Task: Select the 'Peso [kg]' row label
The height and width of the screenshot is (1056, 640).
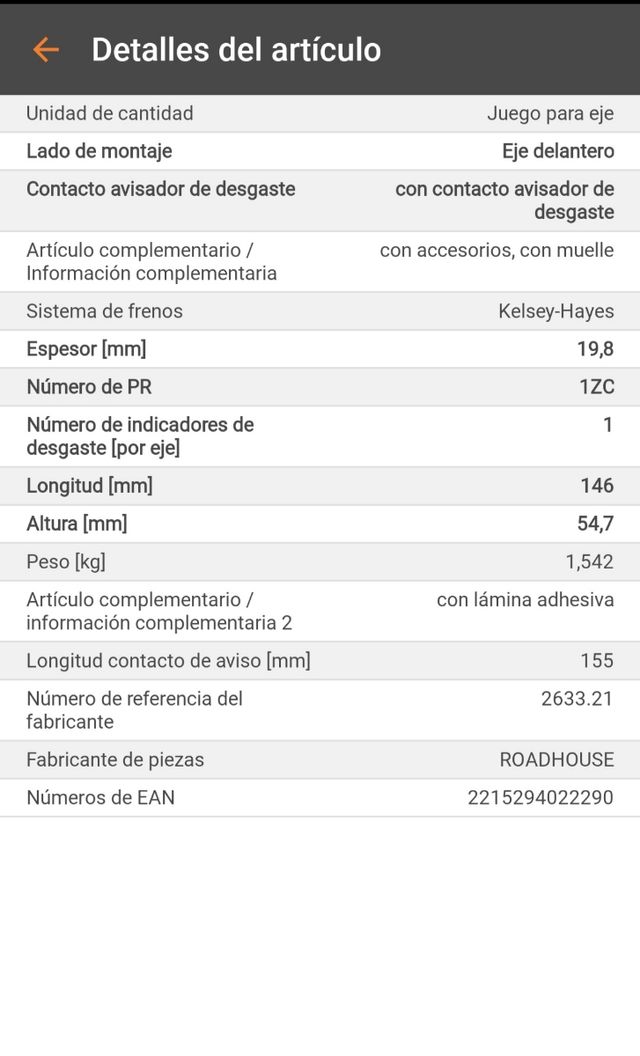Action: pos(66,562)
